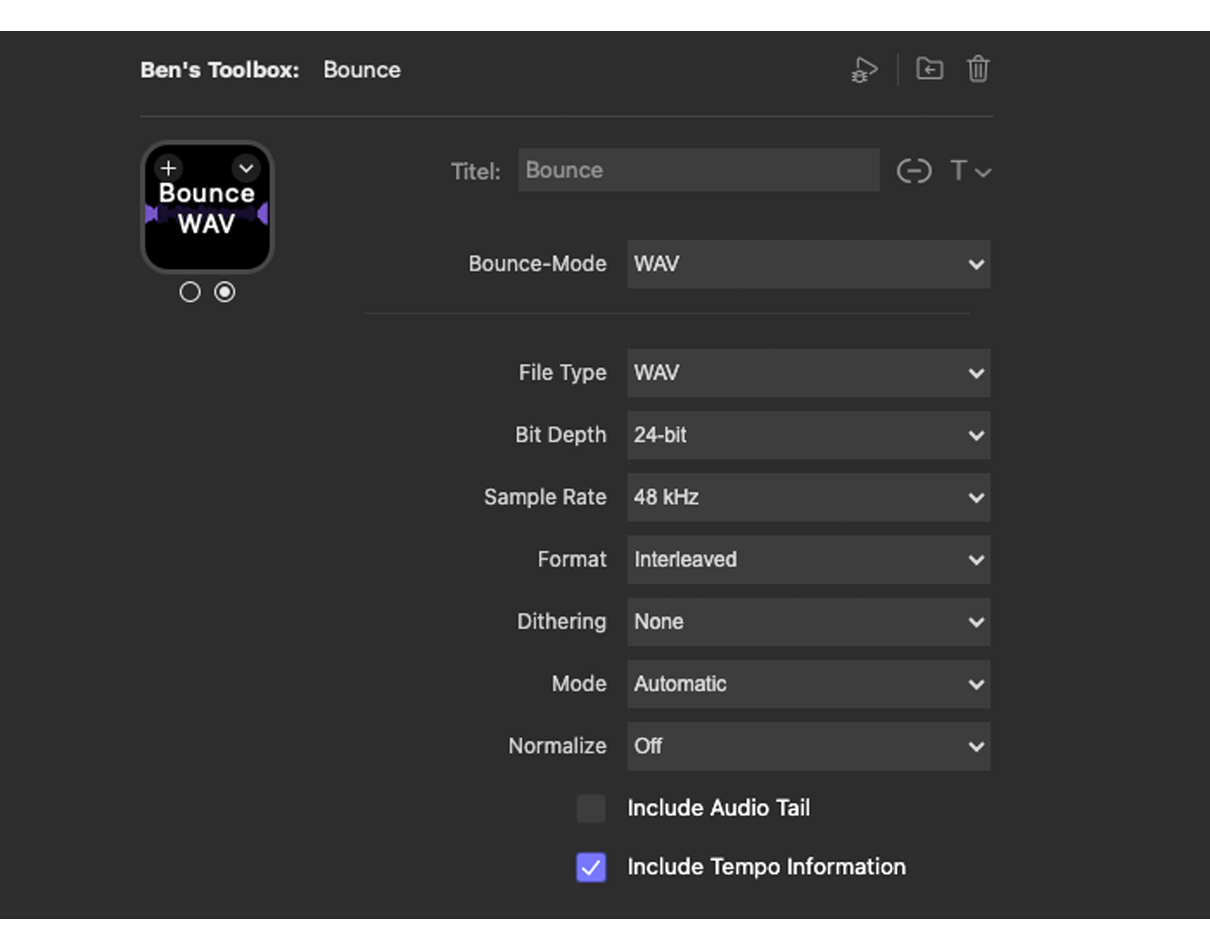Change the Sample Rate dropdown
The image size is (1210, 950).
pyautogui.click(x=808, y=497)
